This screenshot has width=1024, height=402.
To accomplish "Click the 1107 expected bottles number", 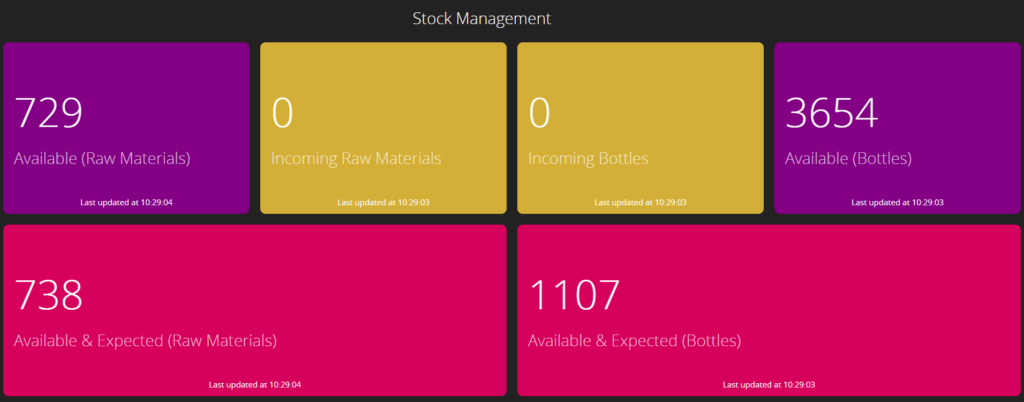I will 573,296.
